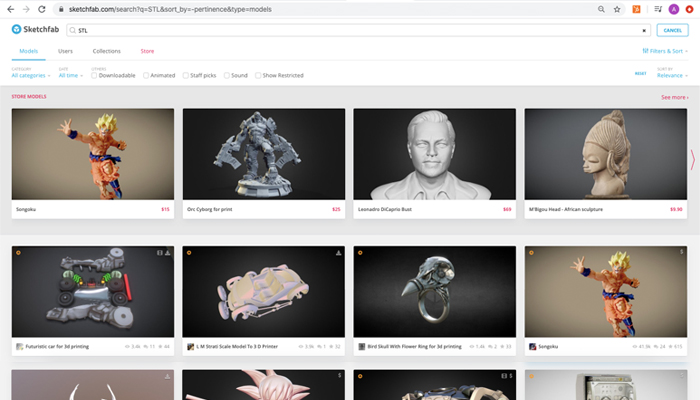Viewport: 700px width, 400px height.
Task: Open the author avatar beside lower Songoku title
Action: (533, 346)
